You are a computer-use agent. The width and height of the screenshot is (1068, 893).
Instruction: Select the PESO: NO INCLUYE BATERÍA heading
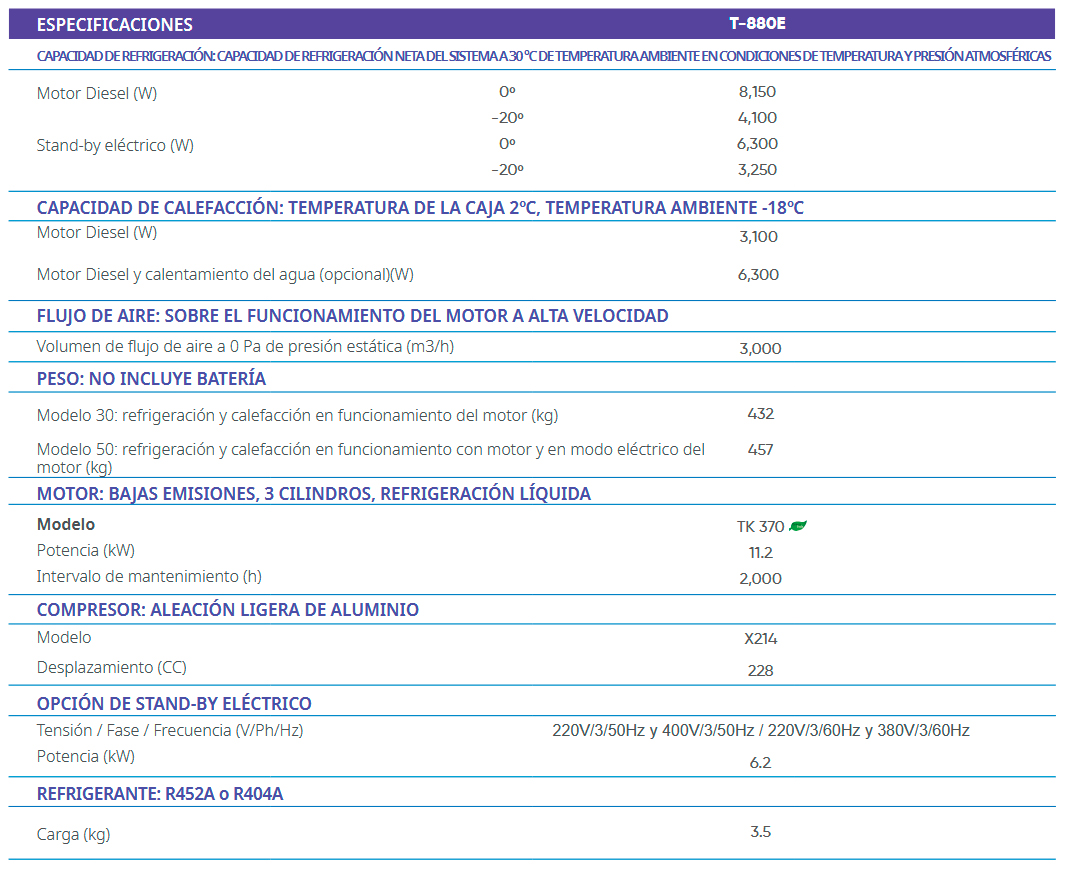[151, 379]
